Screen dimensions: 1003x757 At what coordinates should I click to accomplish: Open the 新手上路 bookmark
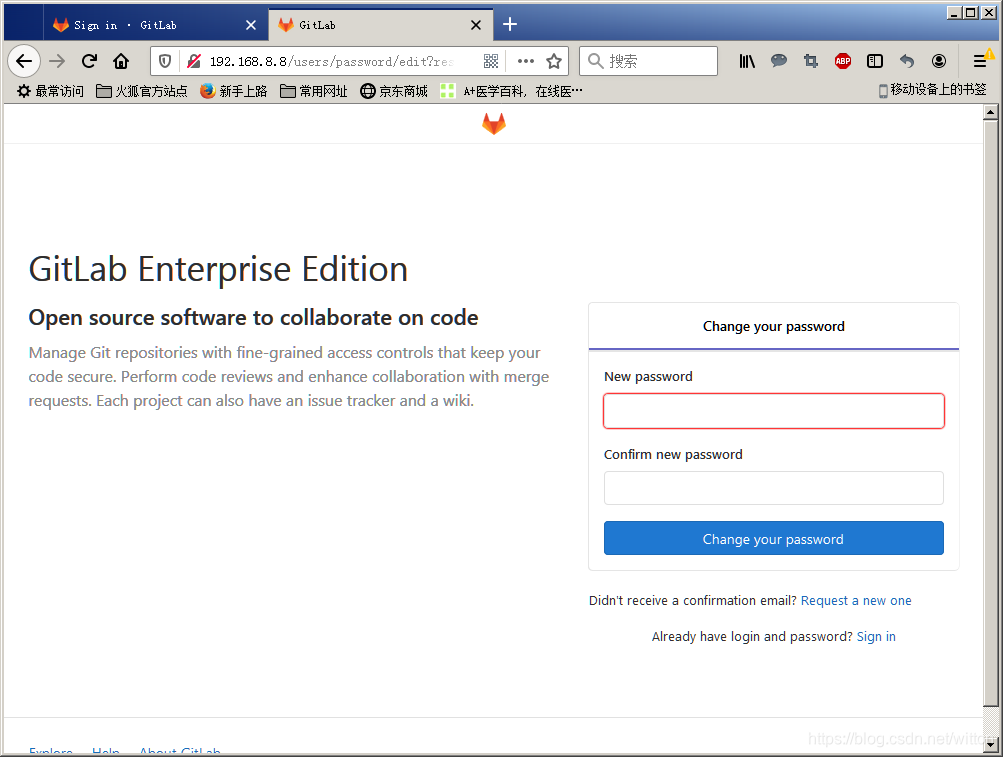pyautogui.click(x=233, y=92)
